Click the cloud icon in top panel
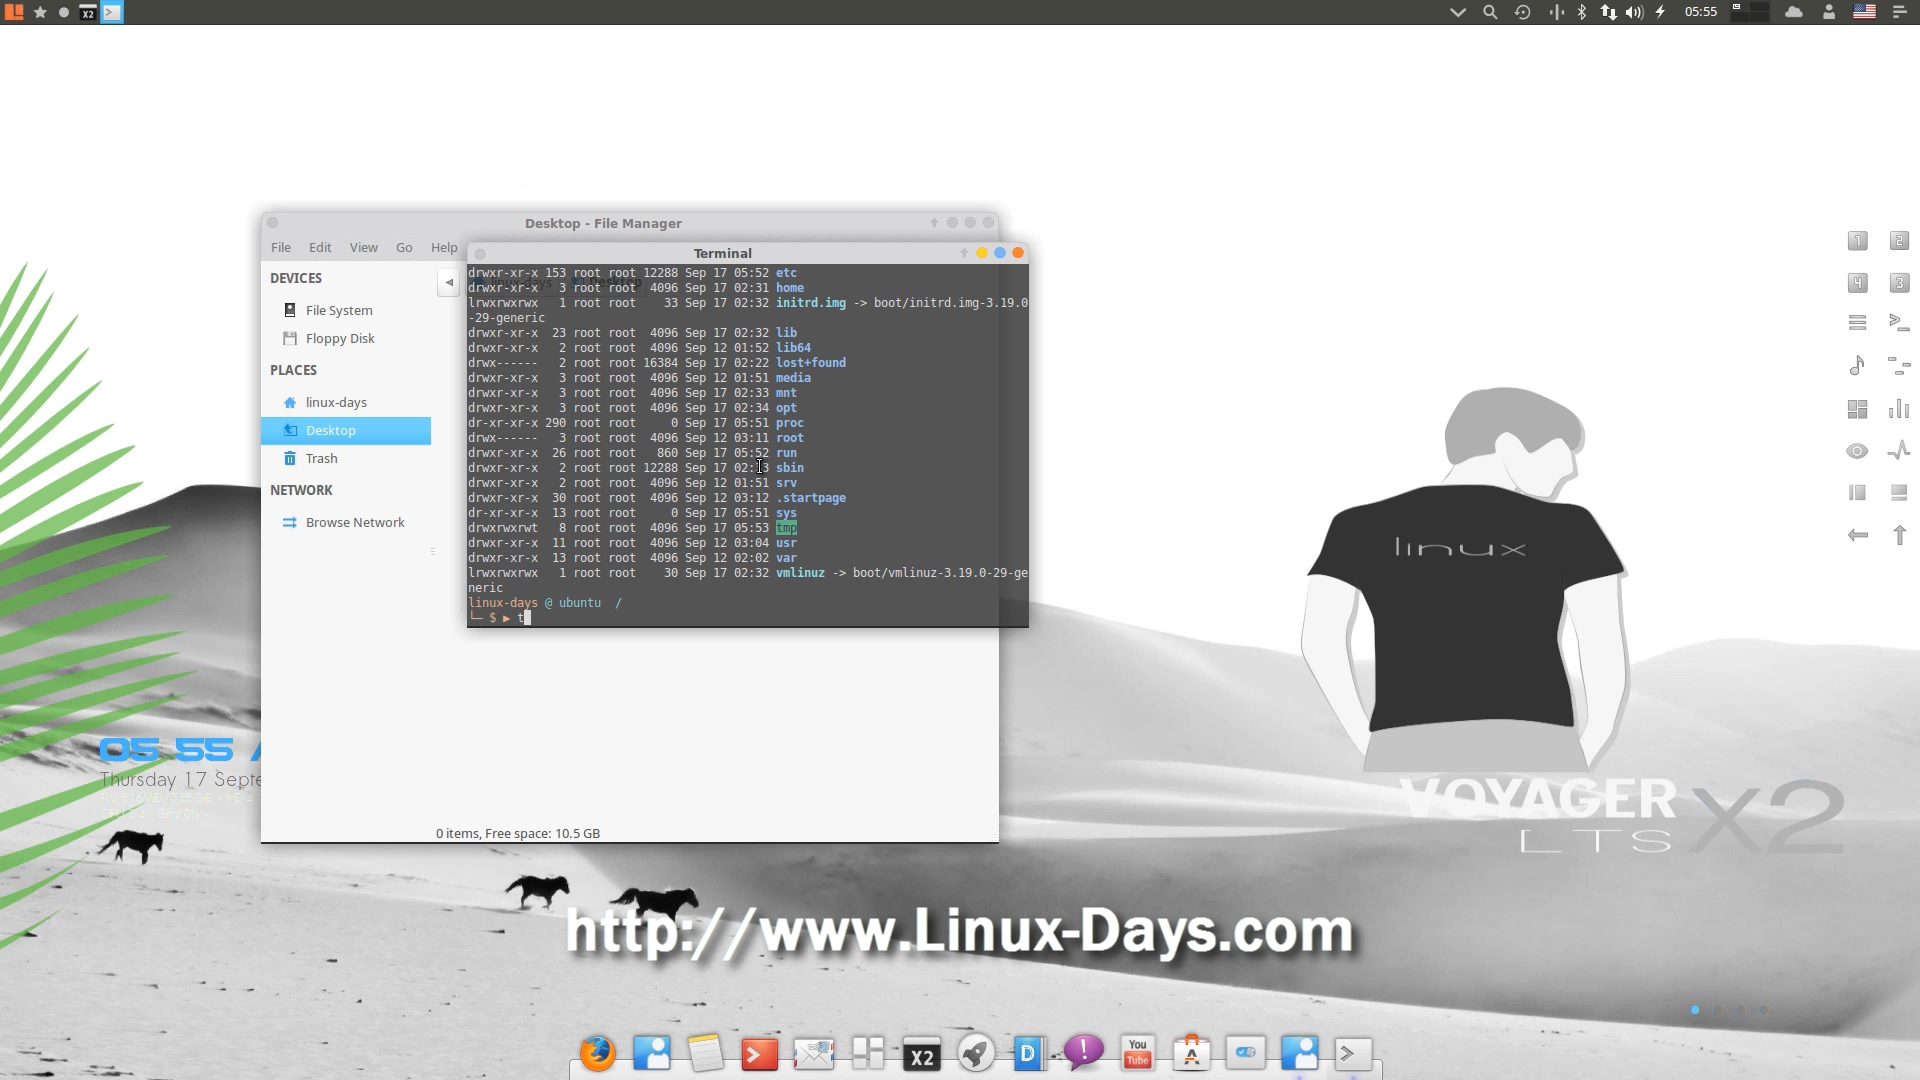 pos(1794,12)
